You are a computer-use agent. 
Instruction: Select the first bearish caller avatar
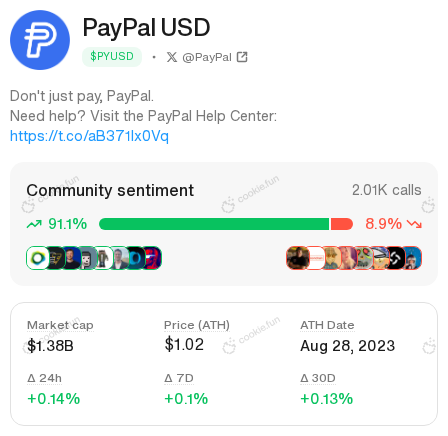click(298, 258)
